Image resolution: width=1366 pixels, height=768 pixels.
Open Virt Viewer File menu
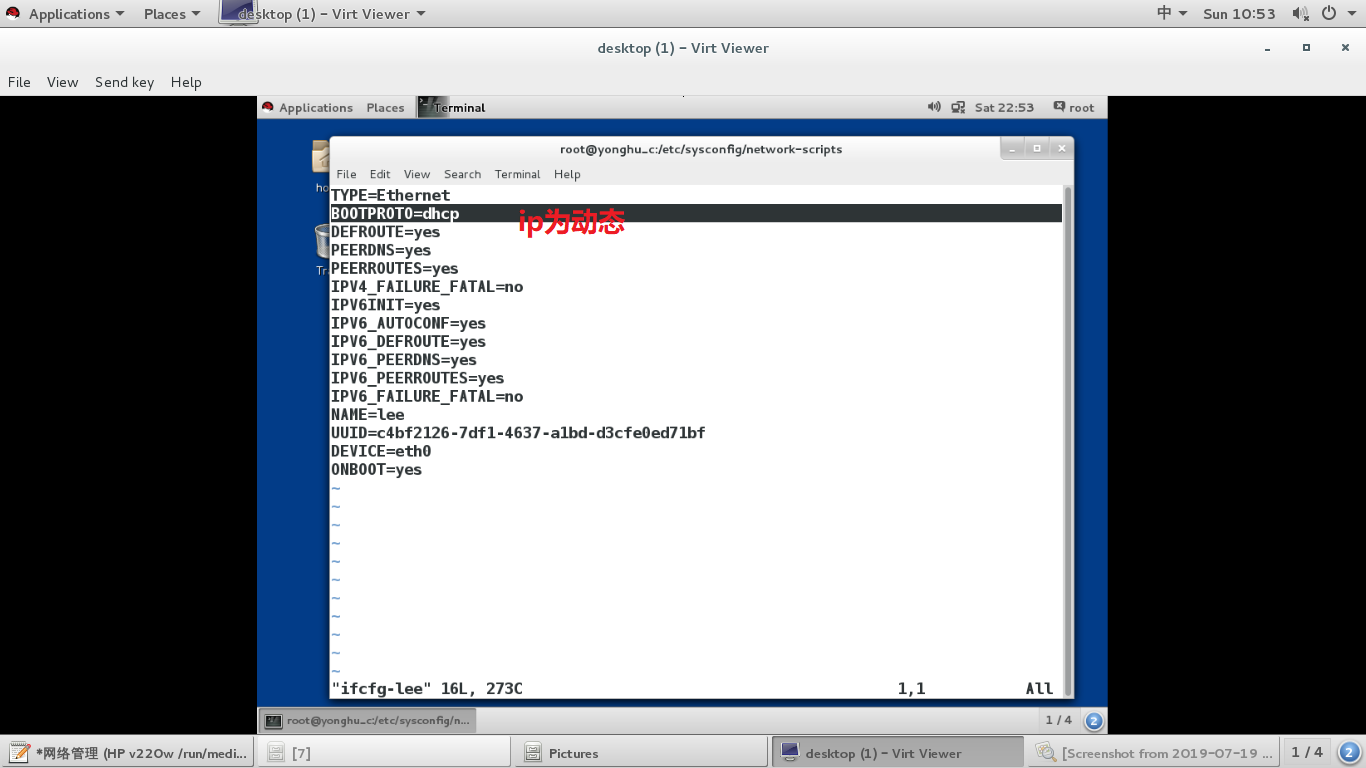tap(19, 82)
